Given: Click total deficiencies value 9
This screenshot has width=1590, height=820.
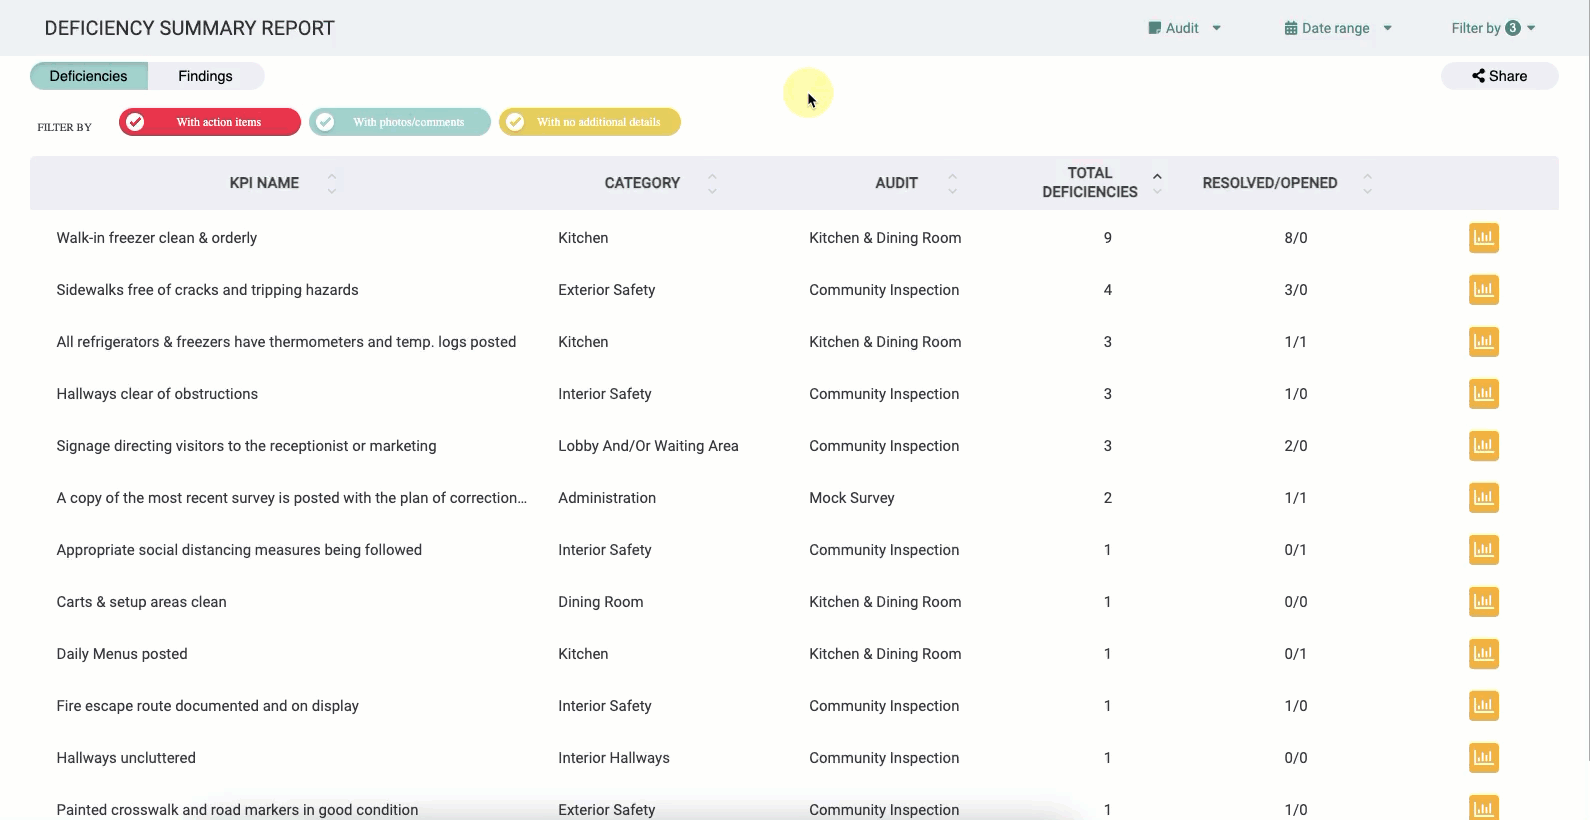Looking at the screenshot, I should pos(1107,238).
